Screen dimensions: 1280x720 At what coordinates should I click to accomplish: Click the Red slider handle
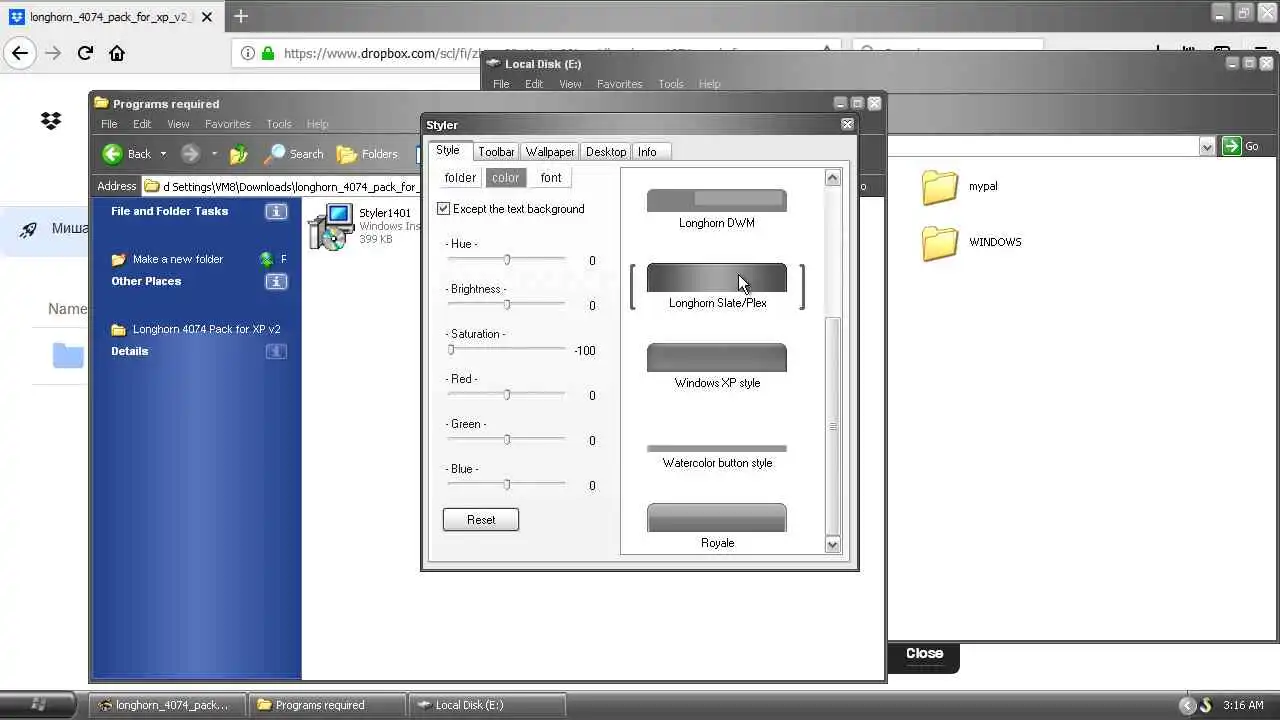pyautogui.click(x=507, y=395)
